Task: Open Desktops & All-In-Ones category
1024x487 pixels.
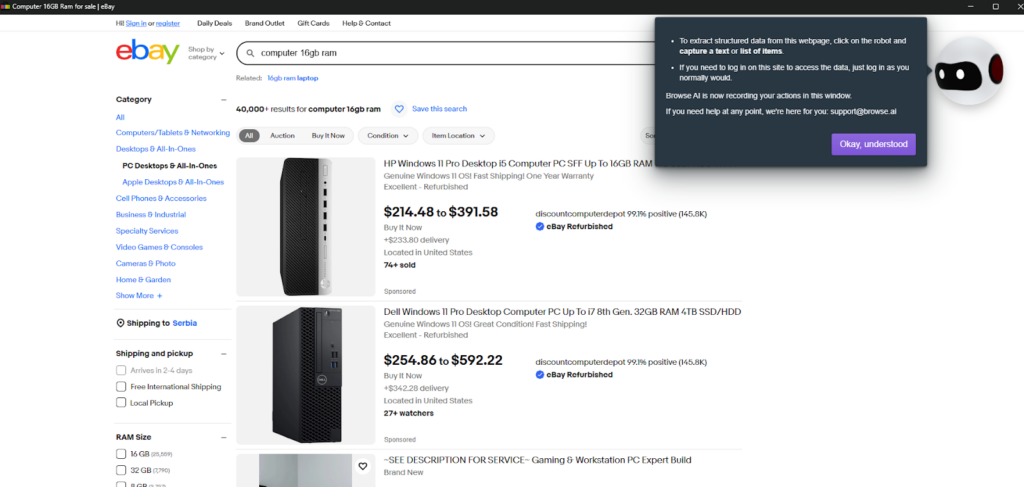Action: point(155,149)
